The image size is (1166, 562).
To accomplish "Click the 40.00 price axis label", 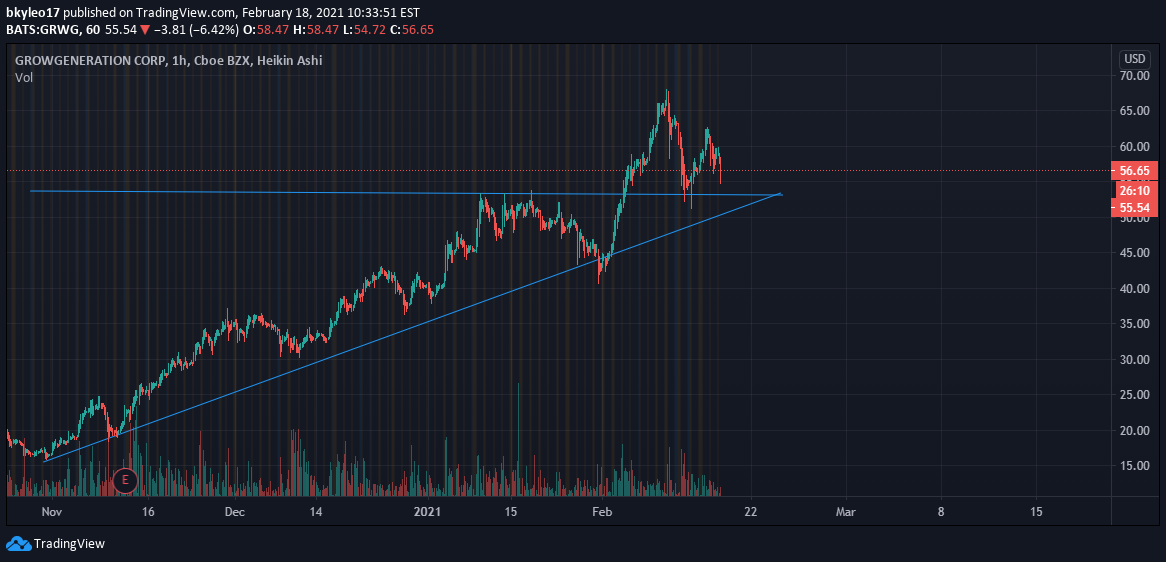I will click(1137, 288).
